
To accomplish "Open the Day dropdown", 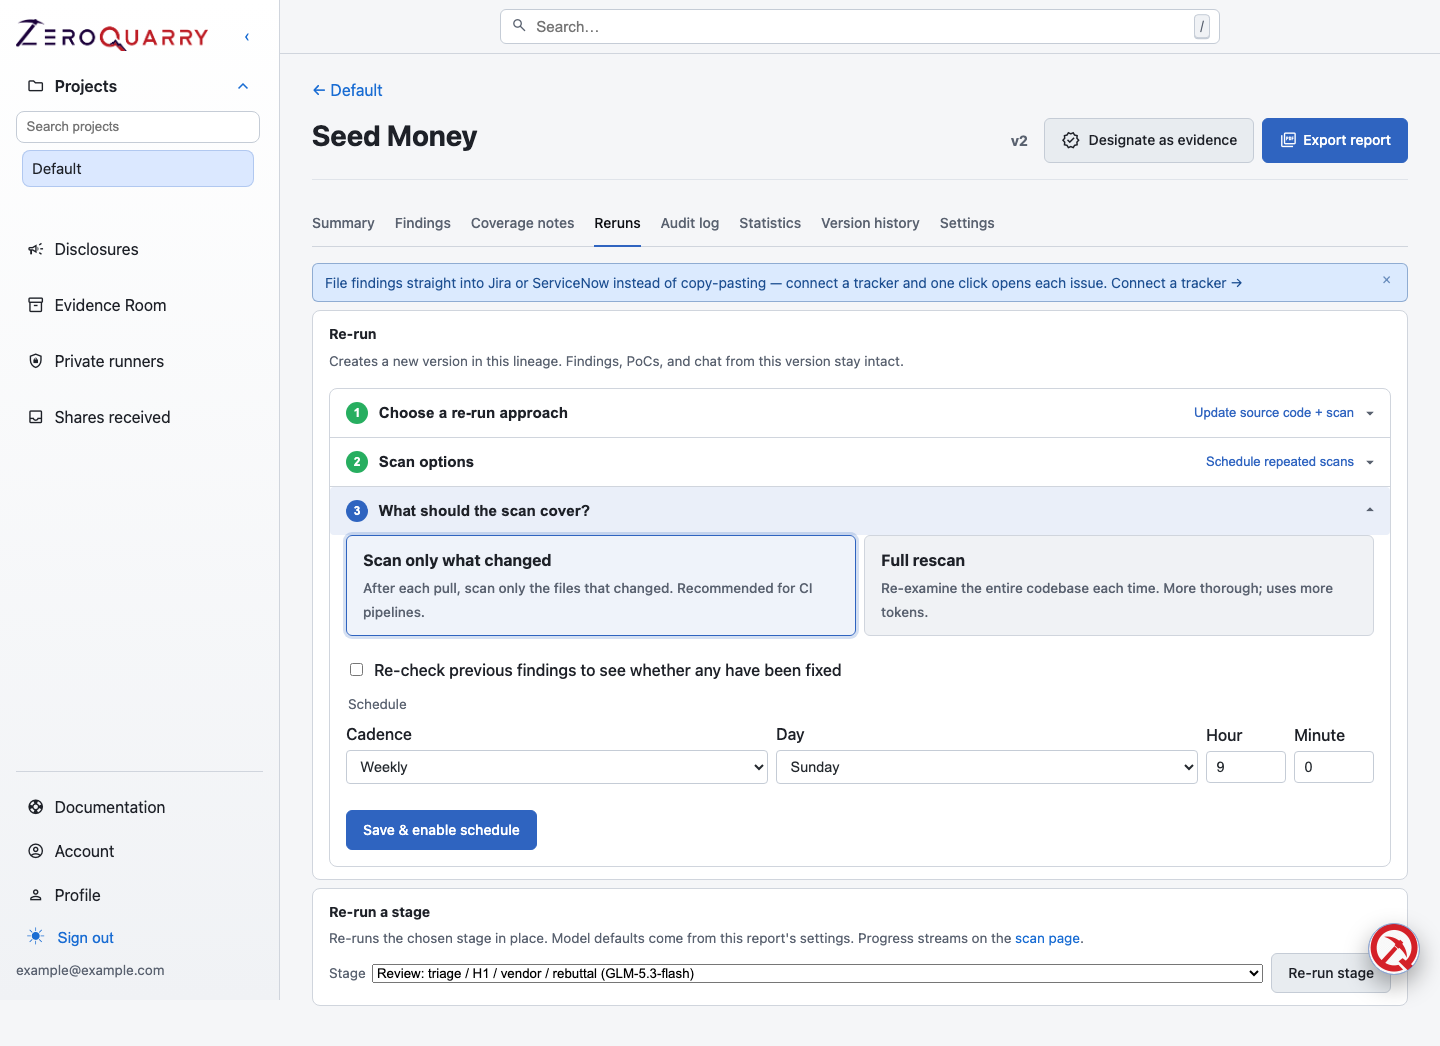I will click(987, 767).
